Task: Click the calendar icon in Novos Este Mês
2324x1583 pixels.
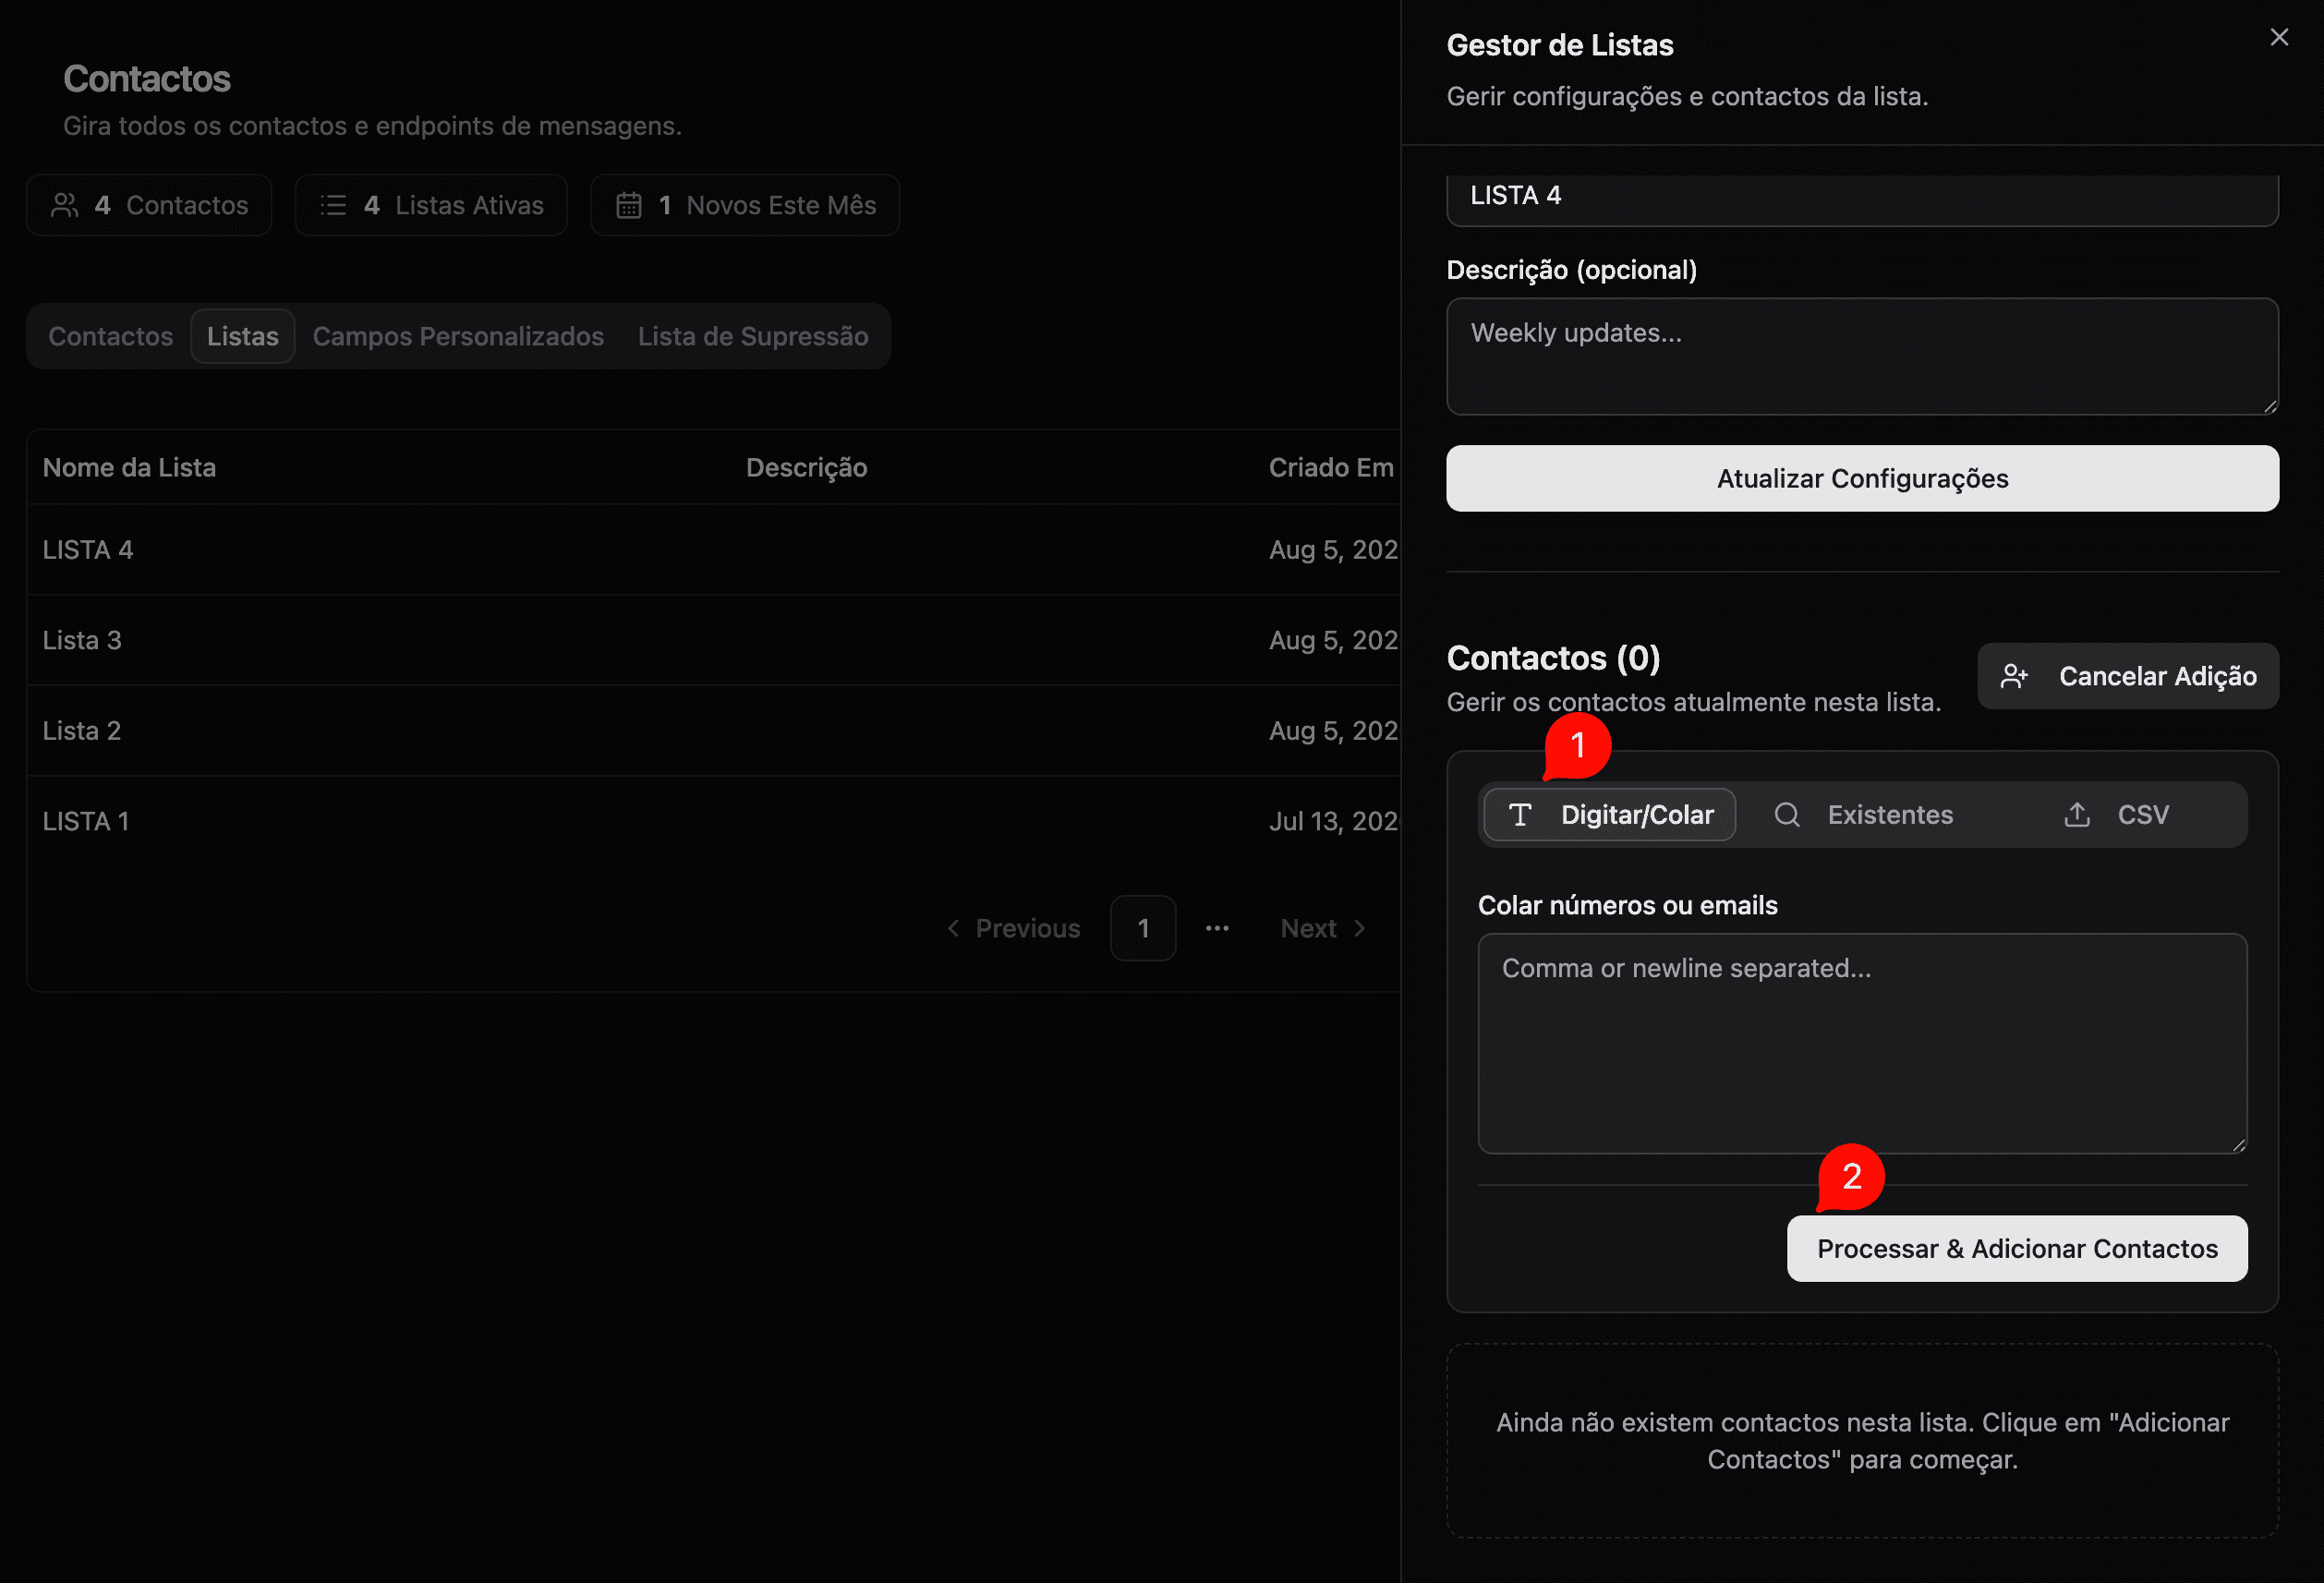Action: pyautogui.click(x=629, y=205)
